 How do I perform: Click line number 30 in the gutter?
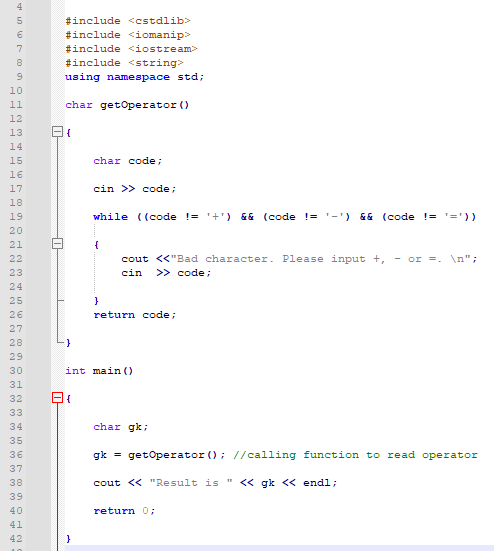coord(16,371)
